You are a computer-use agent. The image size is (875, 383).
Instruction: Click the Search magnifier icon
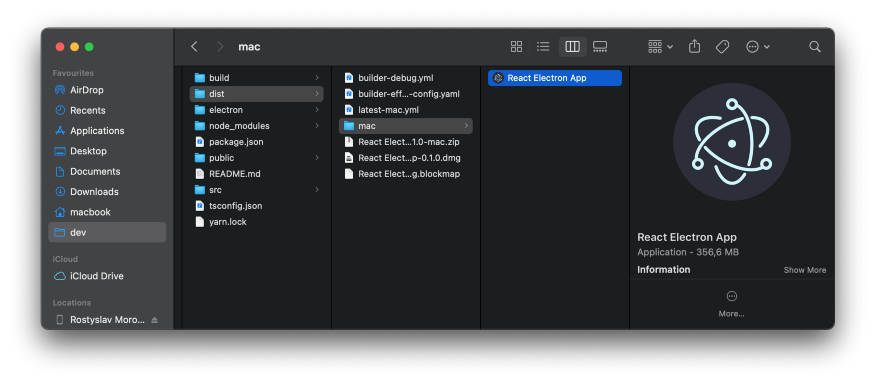[x=815, y=47]
